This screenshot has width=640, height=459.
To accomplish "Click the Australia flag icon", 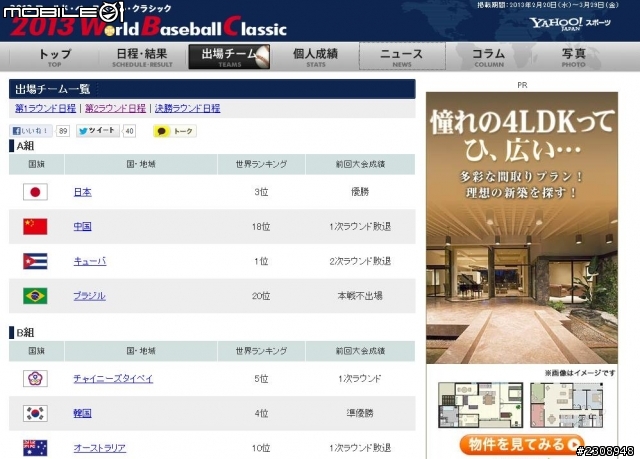I will [x=35, y=448].
